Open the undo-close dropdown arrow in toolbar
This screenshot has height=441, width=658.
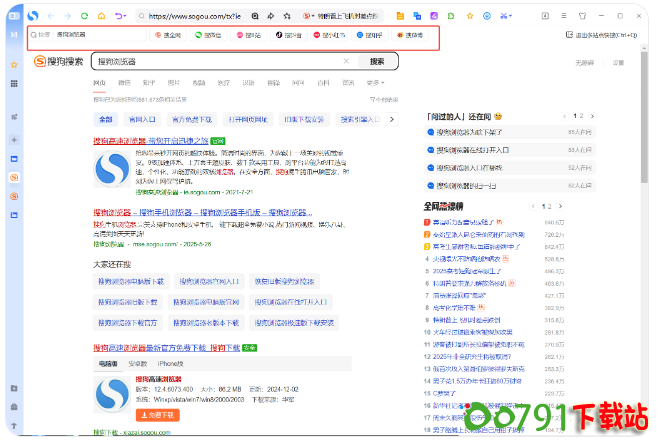click(127, 17)
